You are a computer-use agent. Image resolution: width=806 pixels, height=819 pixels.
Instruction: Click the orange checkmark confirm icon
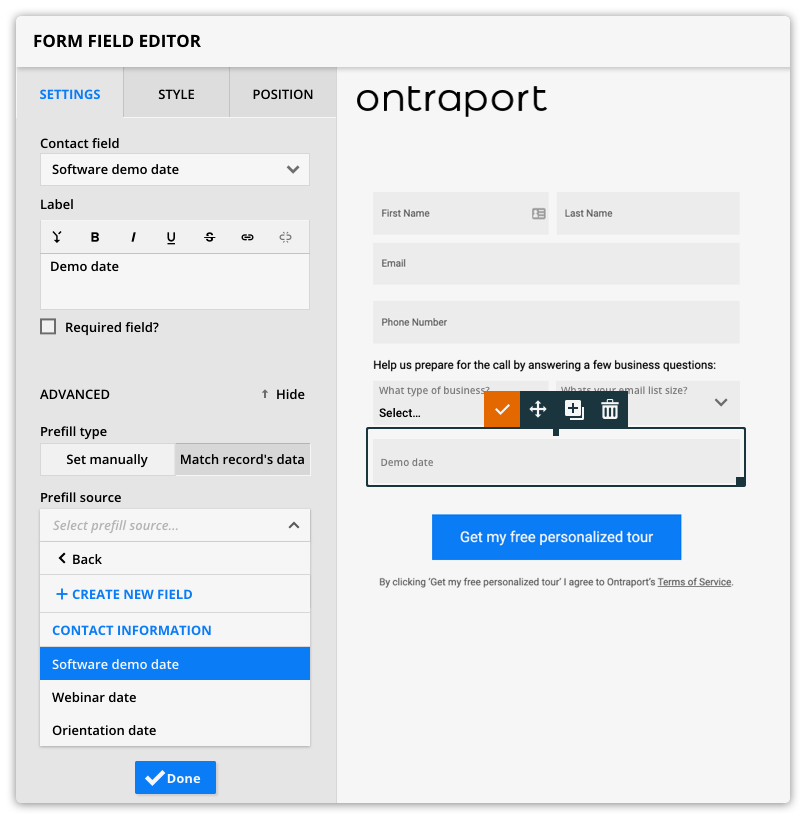click(501, 409)
